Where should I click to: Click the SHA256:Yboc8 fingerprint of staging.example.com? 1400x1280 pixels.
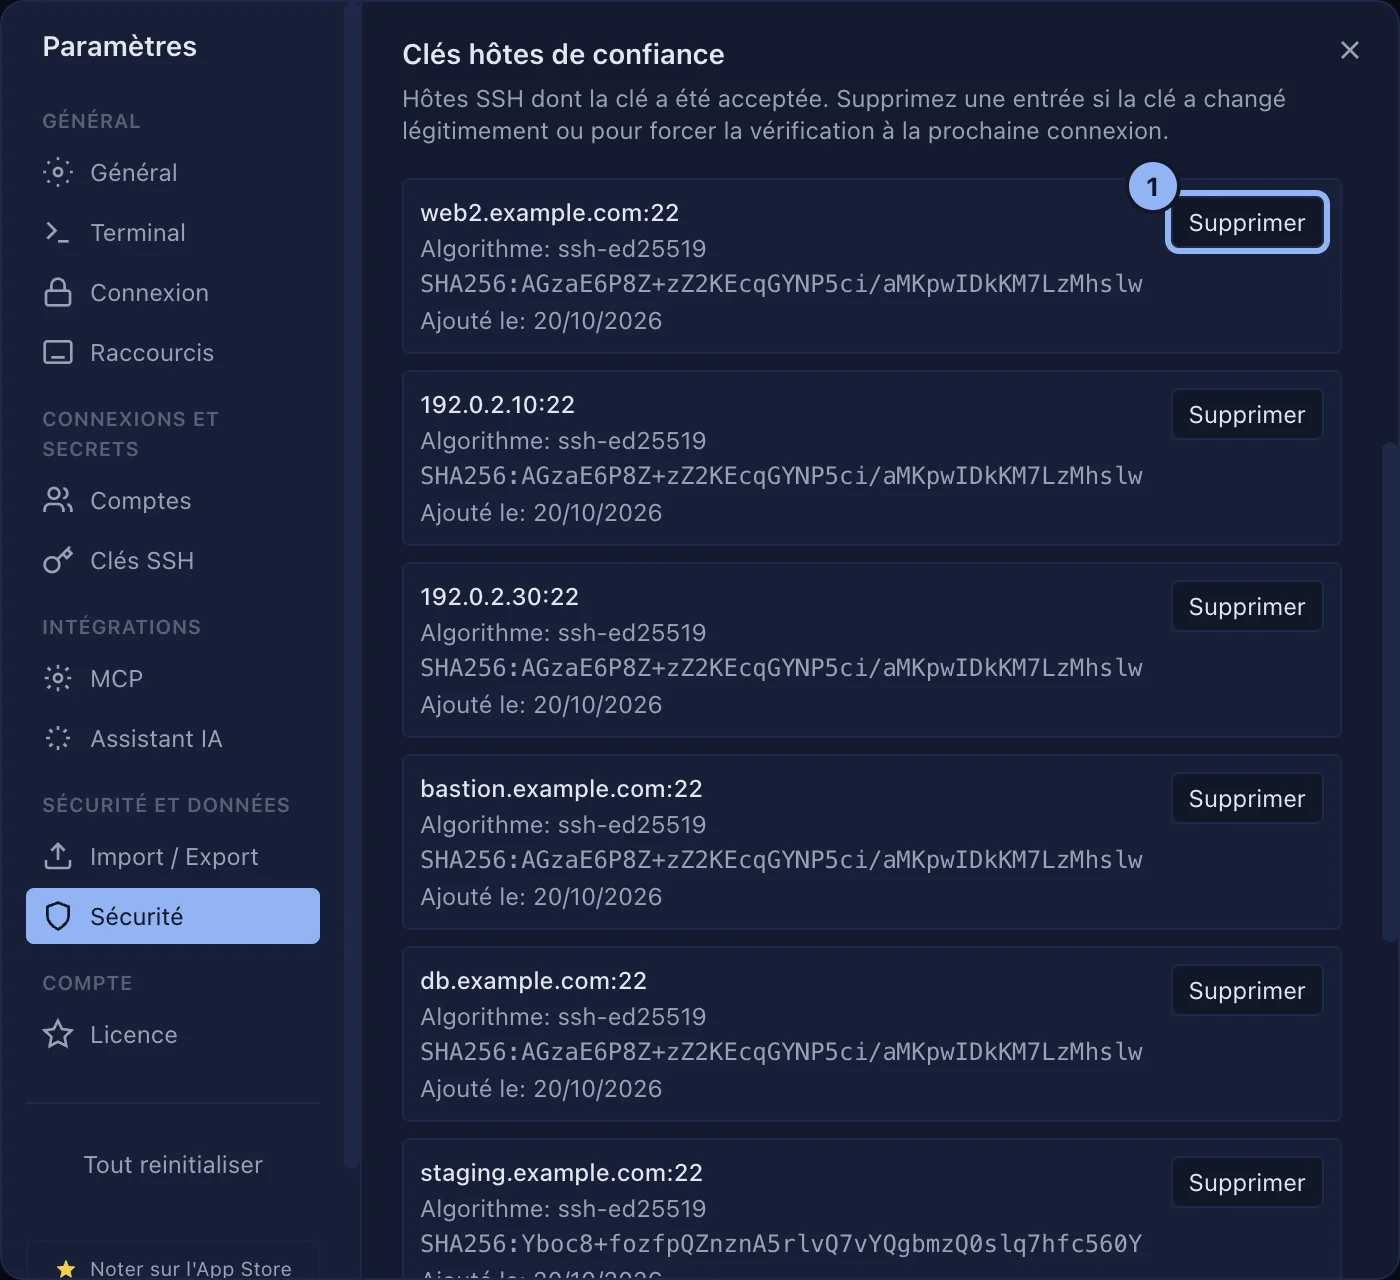(781, 1244)
